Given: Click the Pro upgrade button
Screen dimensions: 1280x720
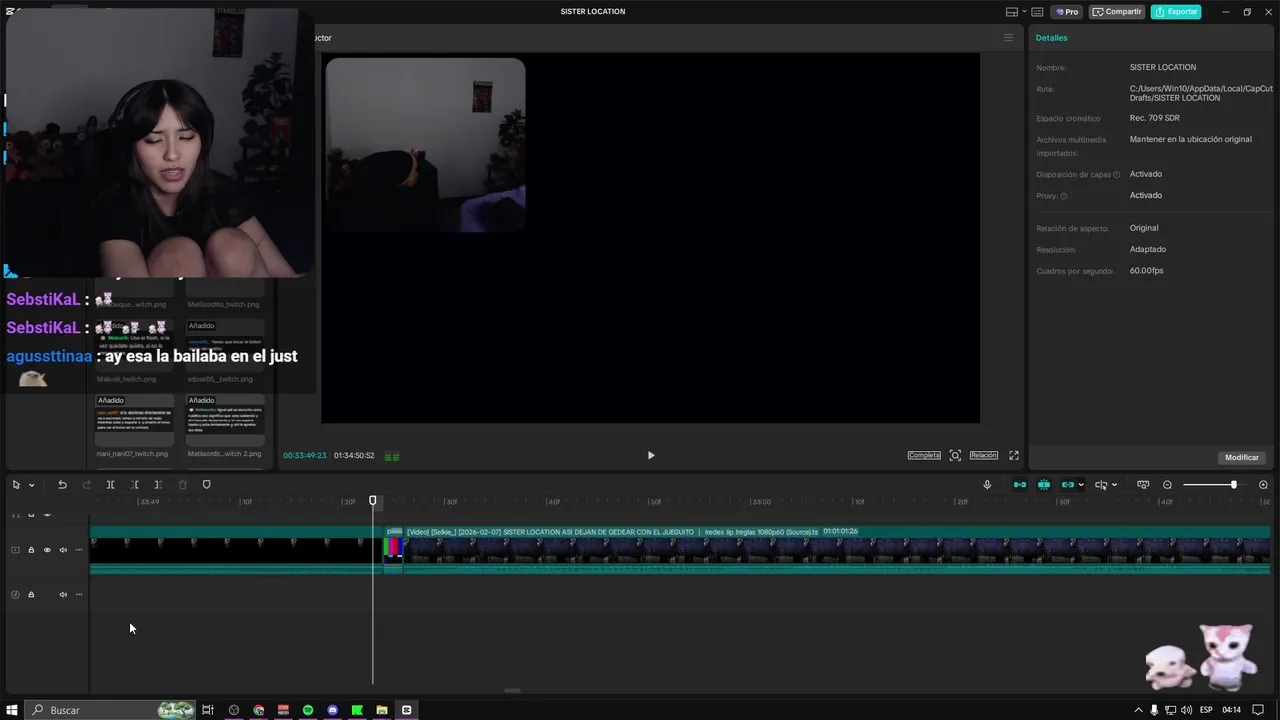Looking at the screenshot, I should tap(1067, 12).
